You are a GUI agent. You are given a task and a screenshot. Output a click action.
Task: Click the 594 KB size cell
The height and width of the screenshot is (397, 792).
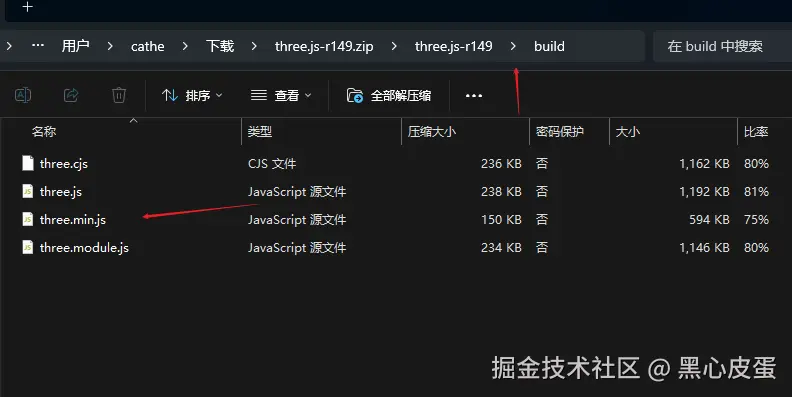point(709,220)
